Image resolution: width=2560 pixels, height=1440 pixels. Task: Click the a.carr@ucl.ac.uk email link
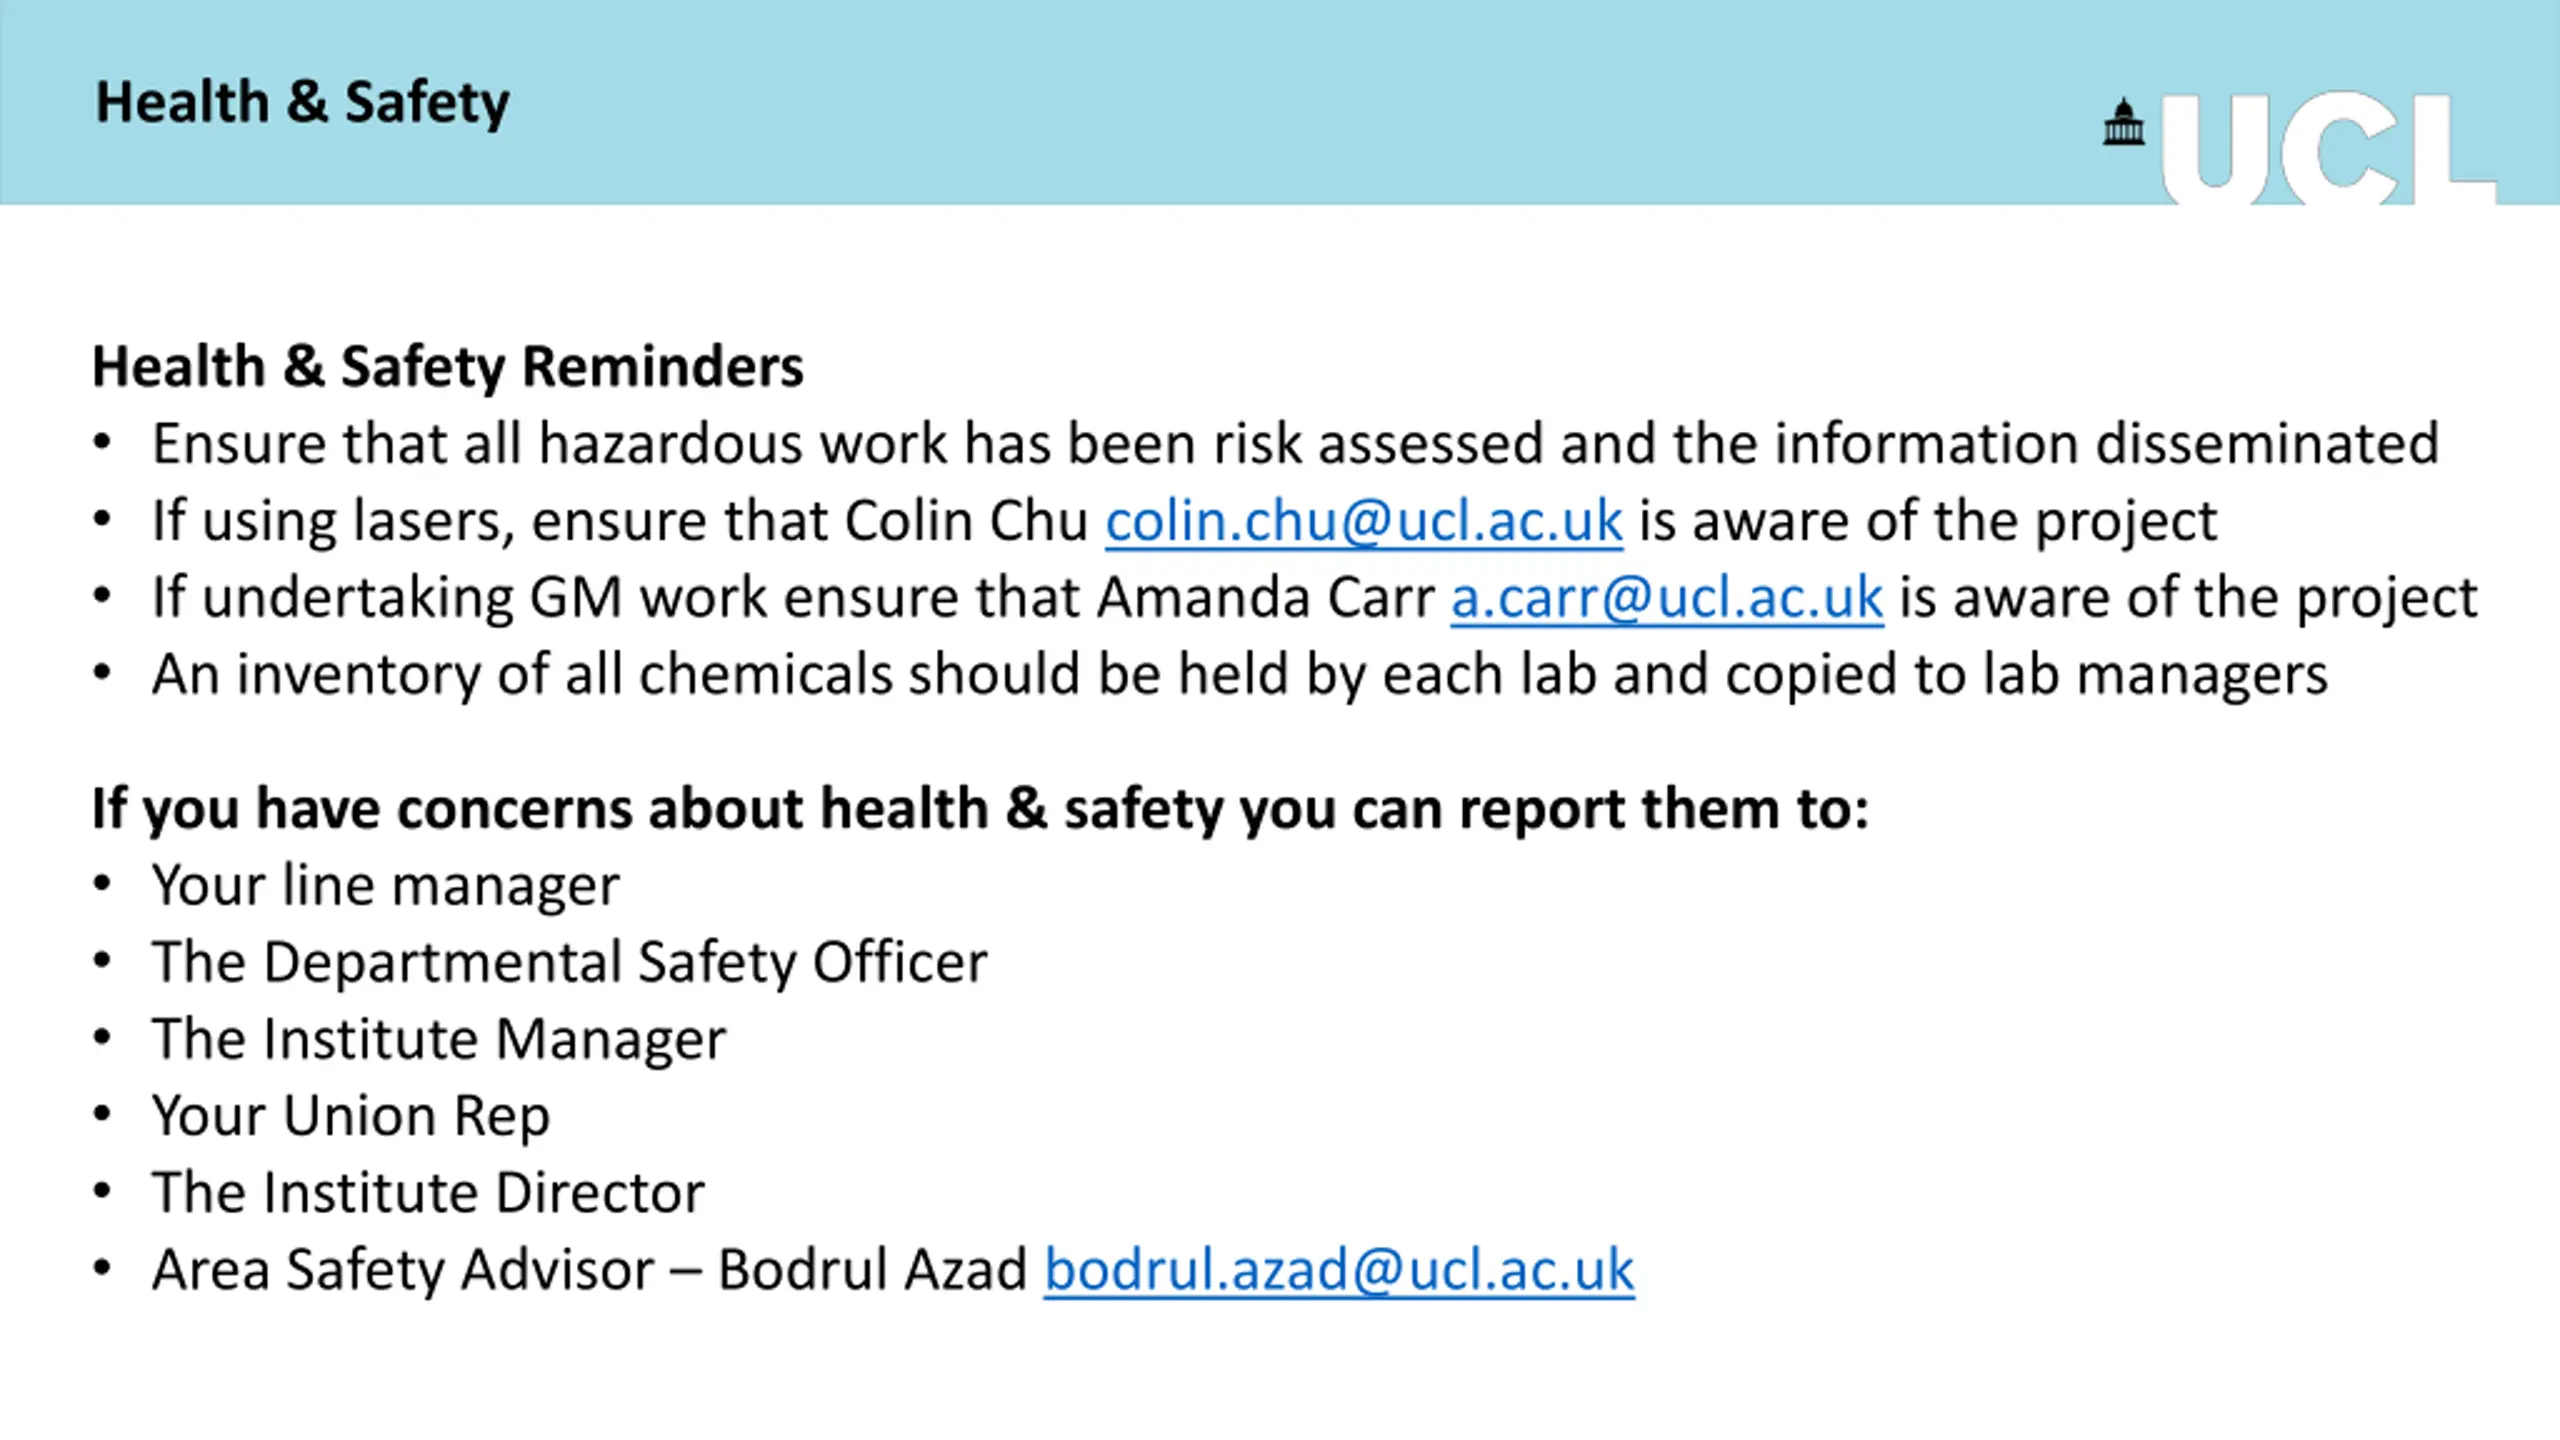(x=1667, y=598)
